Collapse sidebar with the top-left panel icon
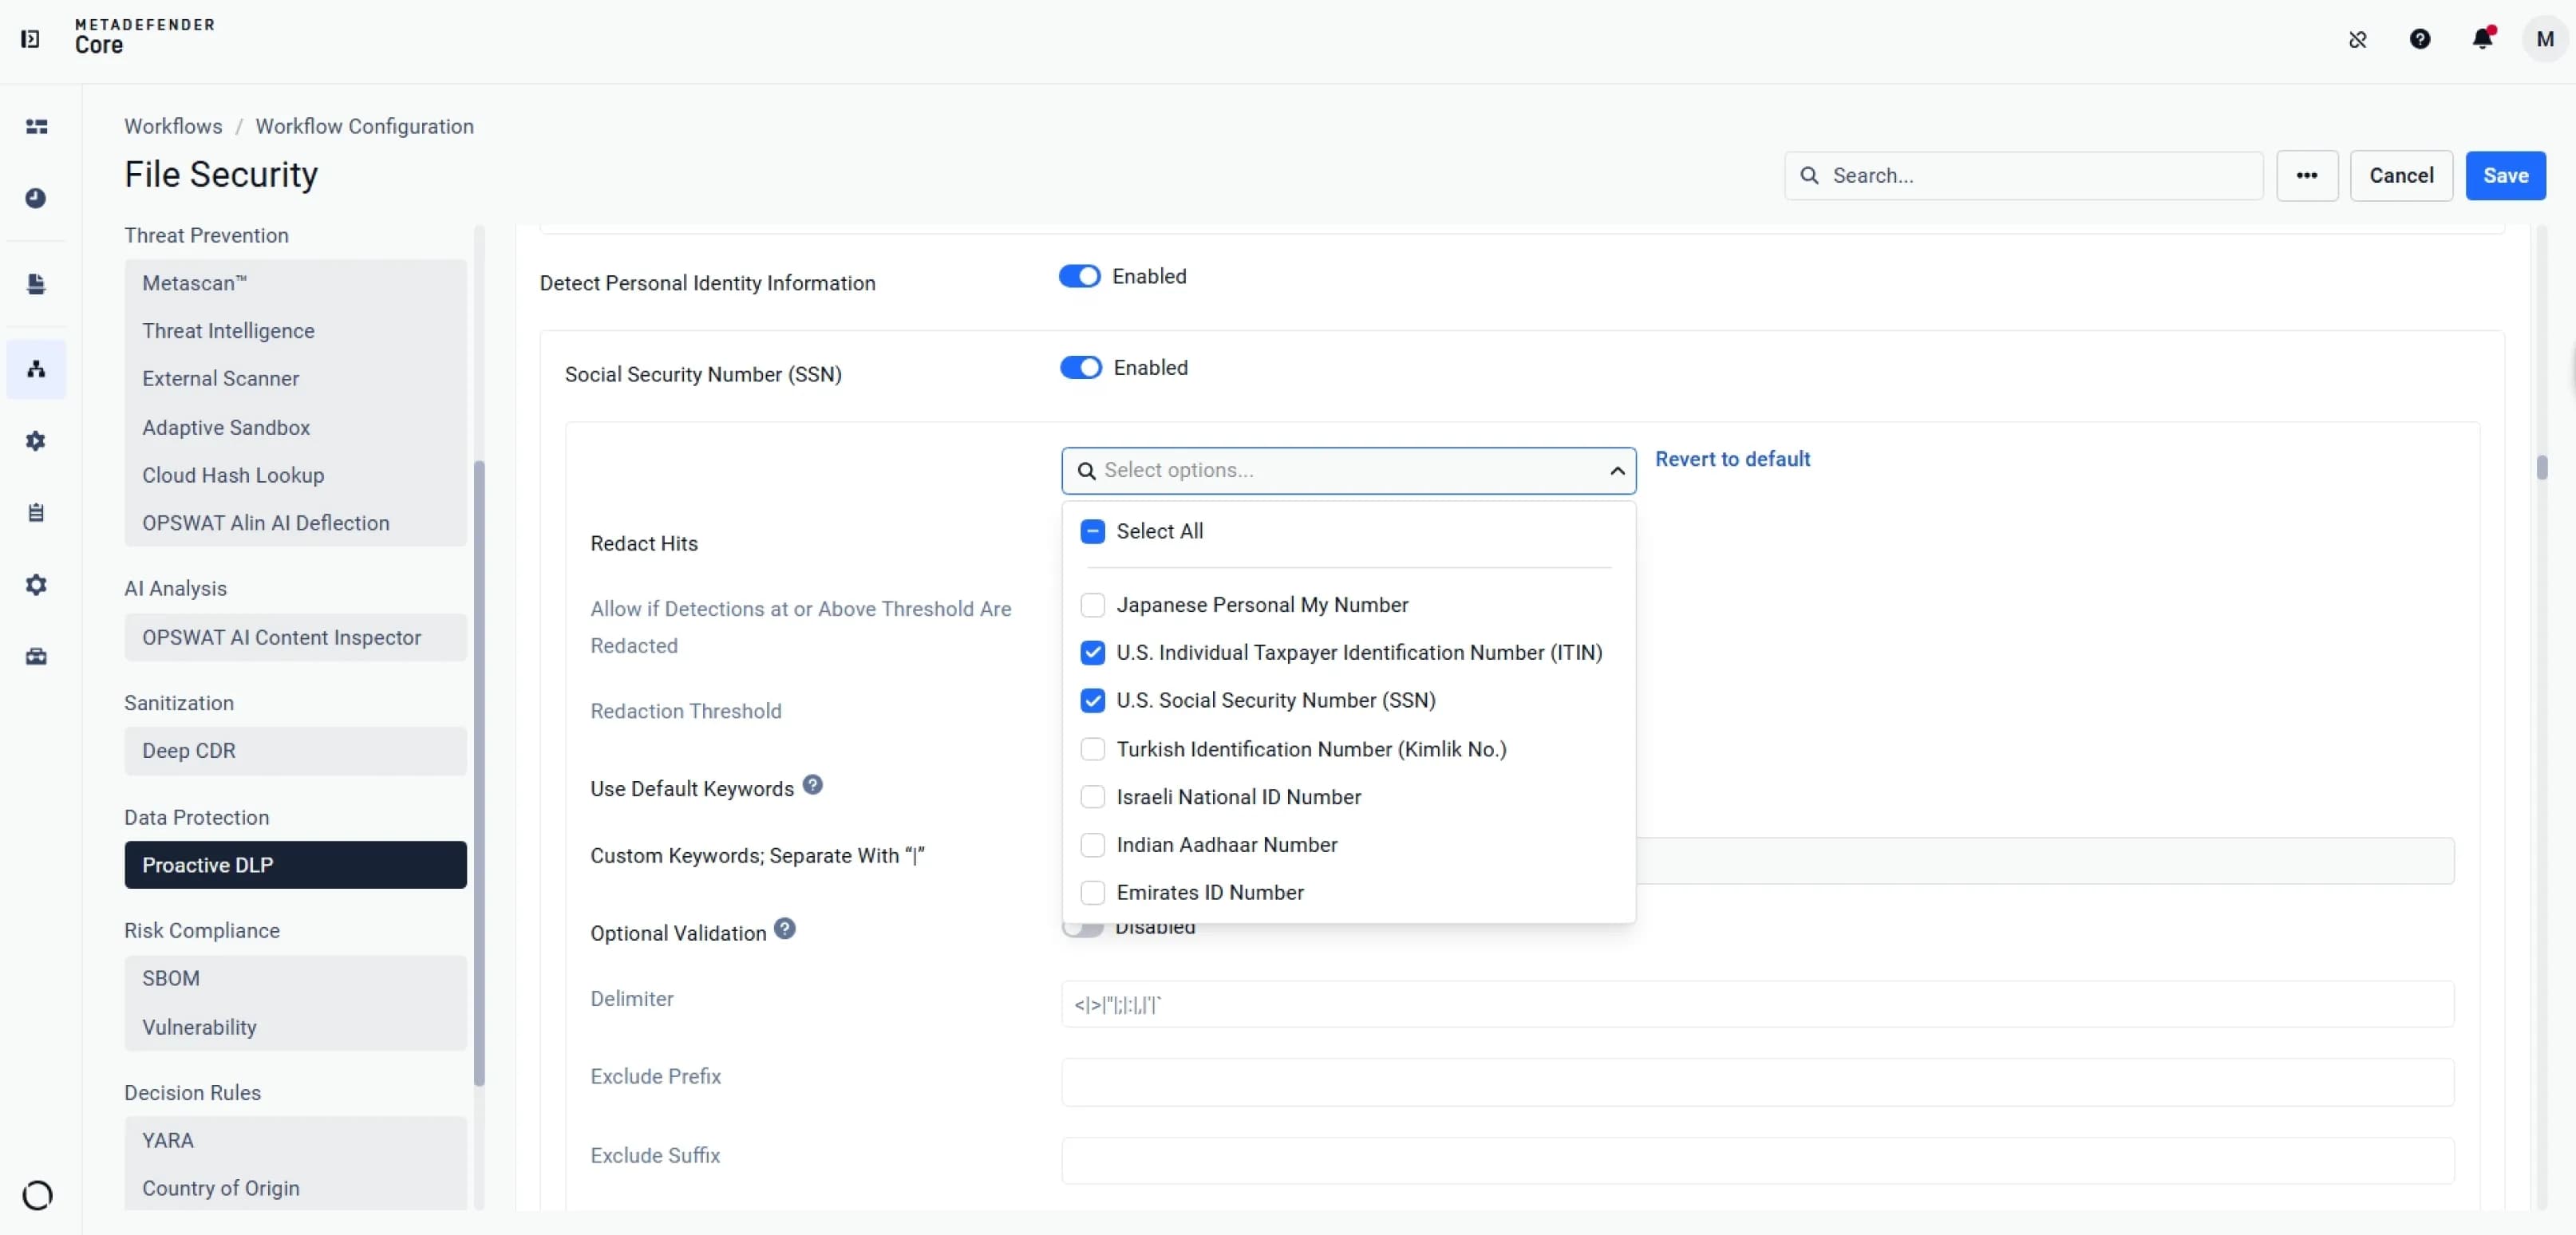 [x=31, y=39]
